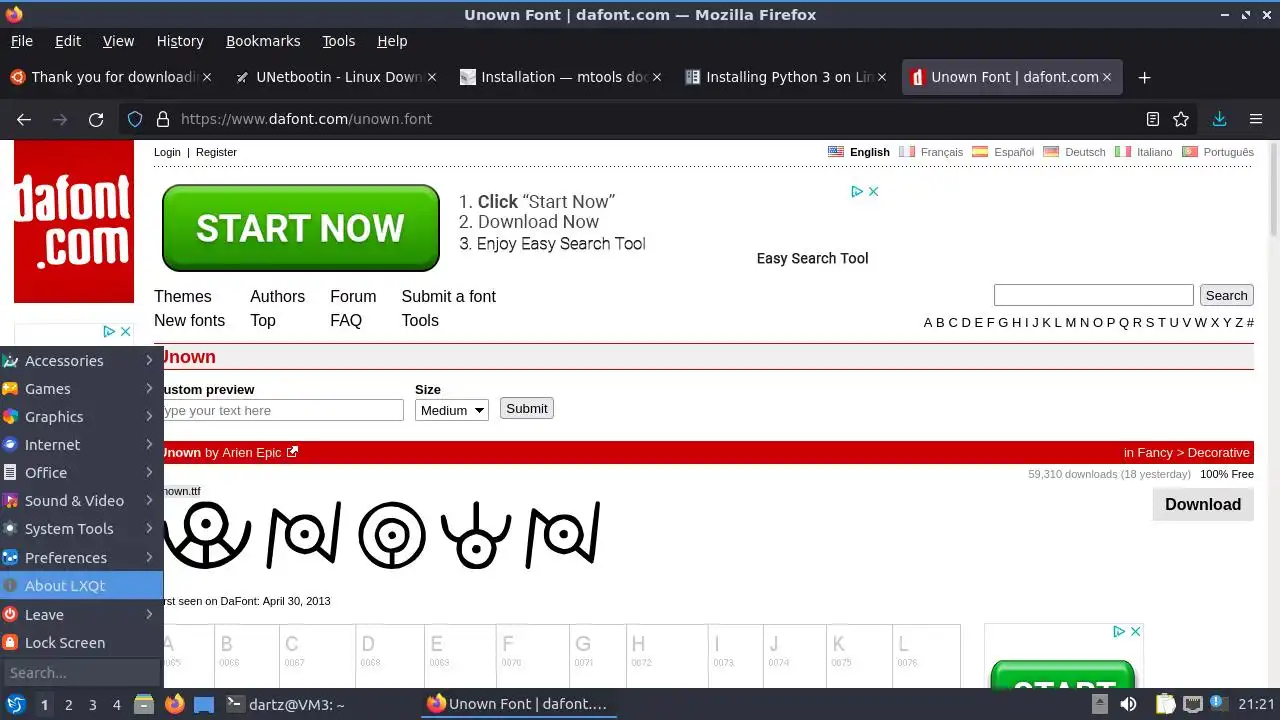Open the Themes link
1280x720 pixels.
pyautogui.click(x=182, y=296)
